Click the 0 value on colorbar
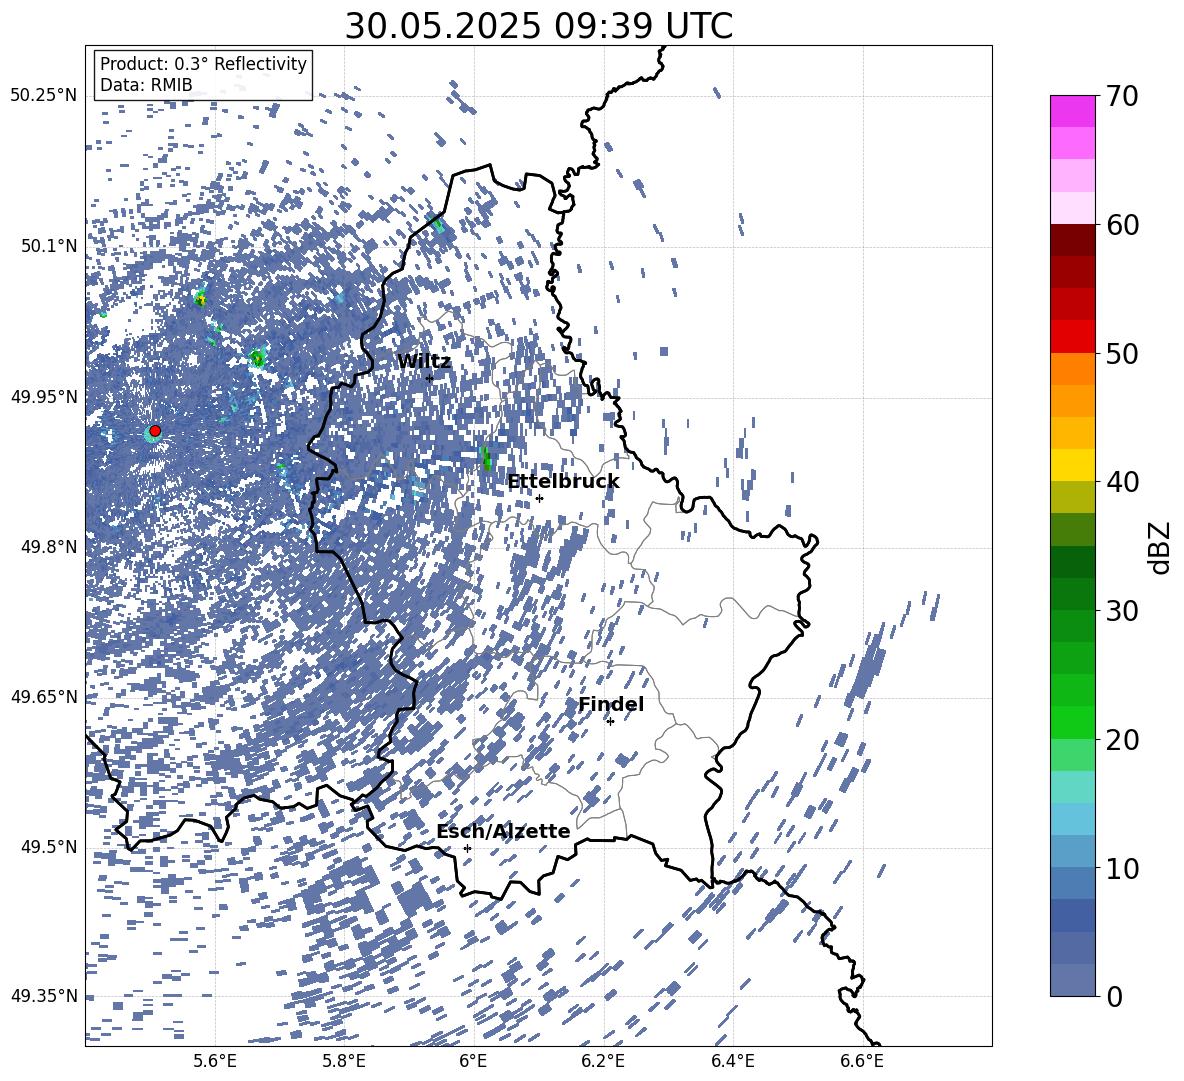This screenshot has height=1081, width=1184. [1115, 996]
